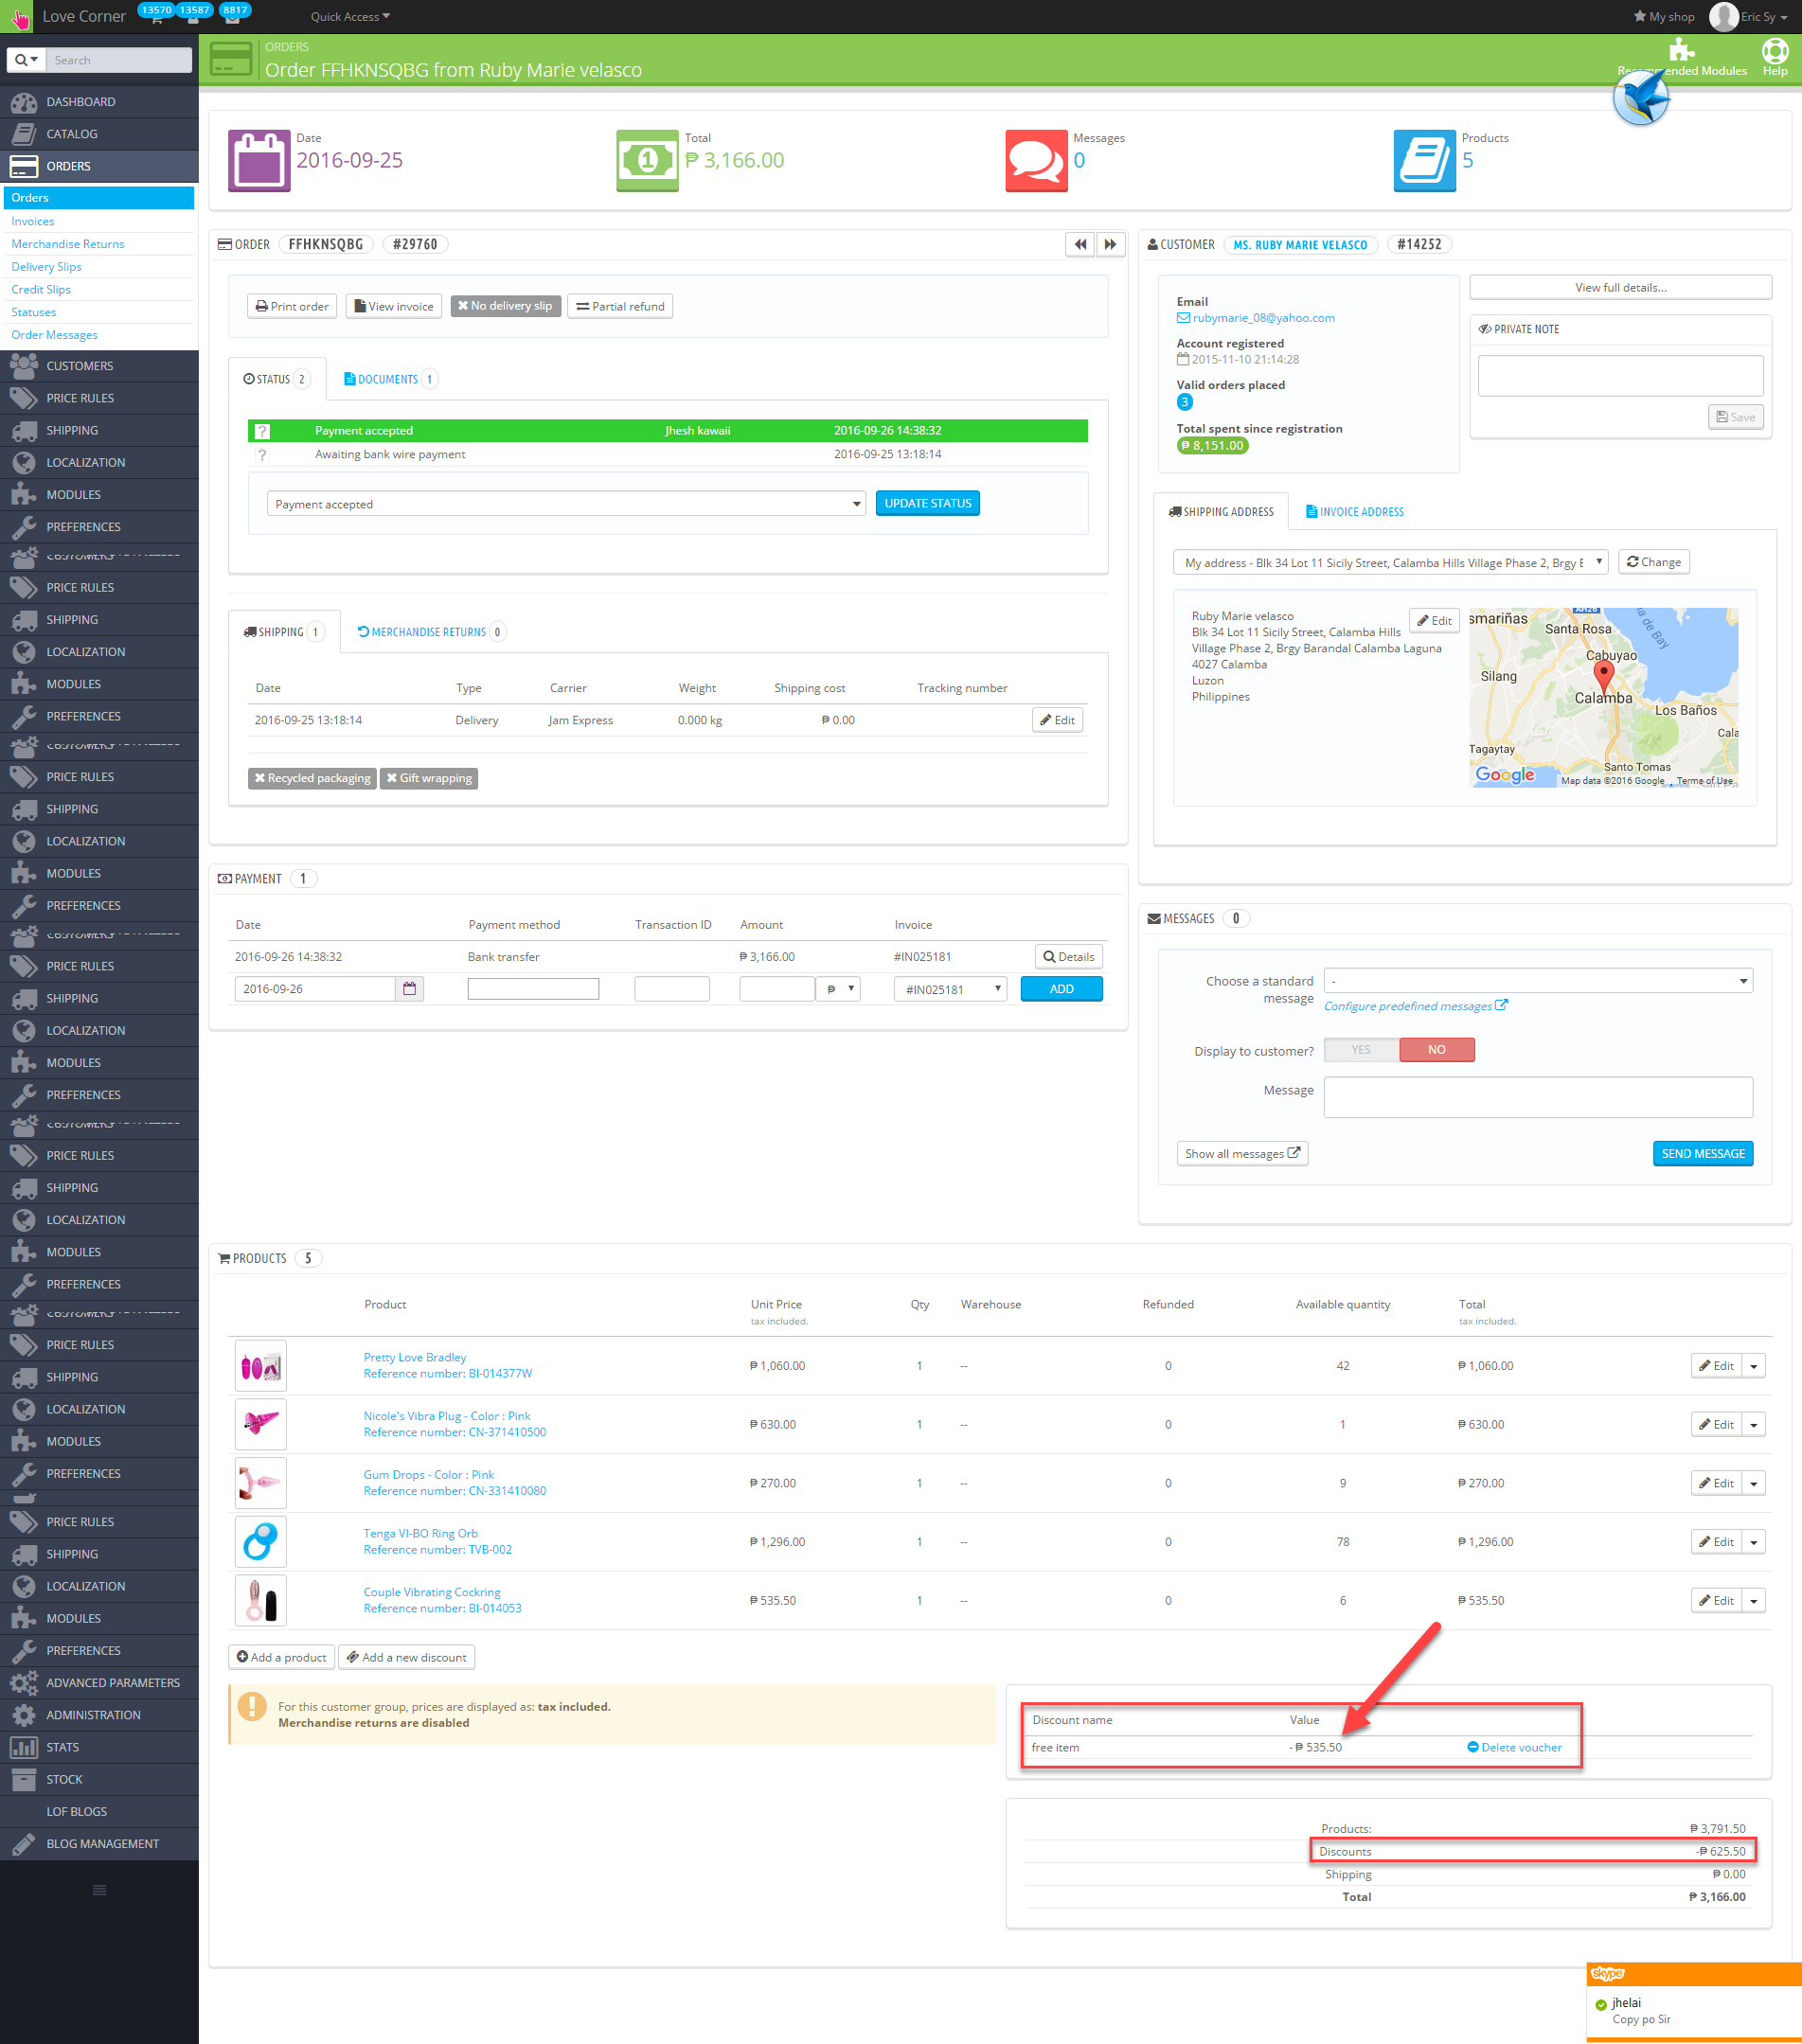Toggle Recycled packaging option
Image resolution: width=1802 pixels, height=2044 pixels.
point(312,778)
